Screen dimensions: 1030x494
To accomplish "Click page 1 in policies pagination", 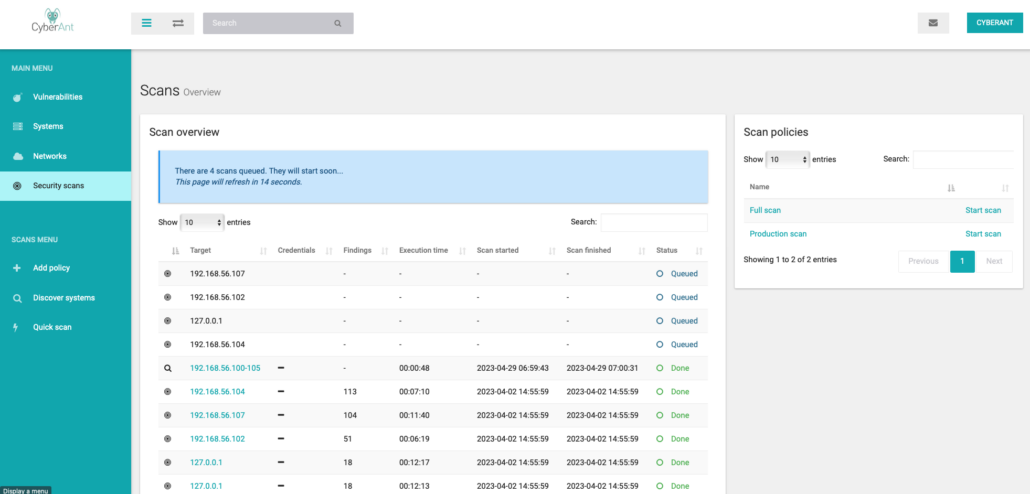I will click(x=962, y=261).
